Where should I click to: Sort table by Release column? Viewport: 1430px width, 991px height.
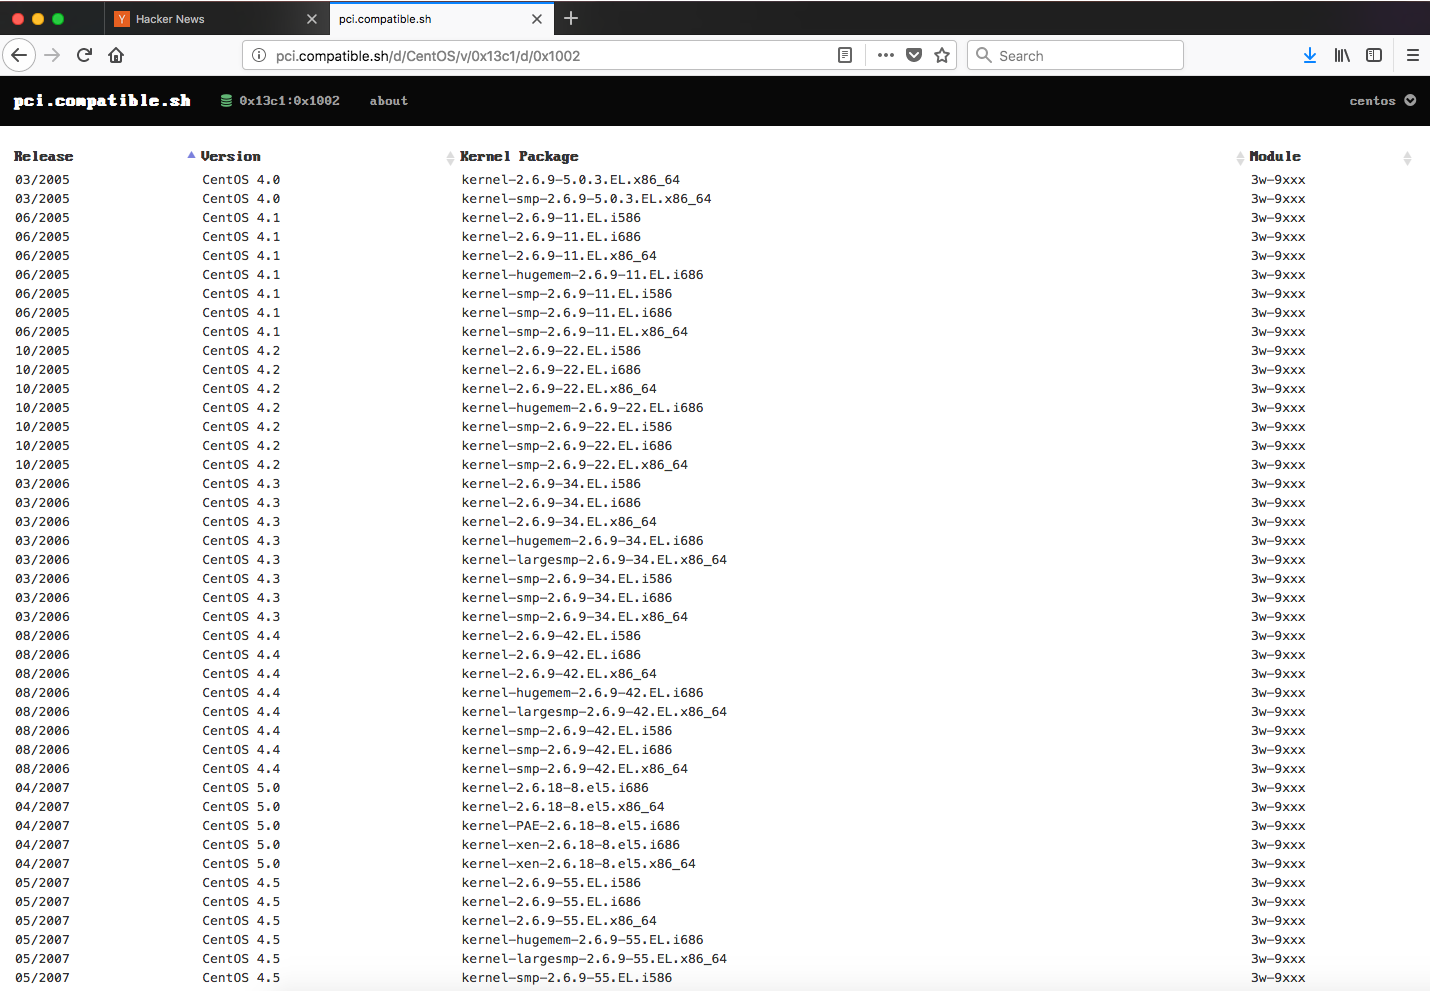43,156
